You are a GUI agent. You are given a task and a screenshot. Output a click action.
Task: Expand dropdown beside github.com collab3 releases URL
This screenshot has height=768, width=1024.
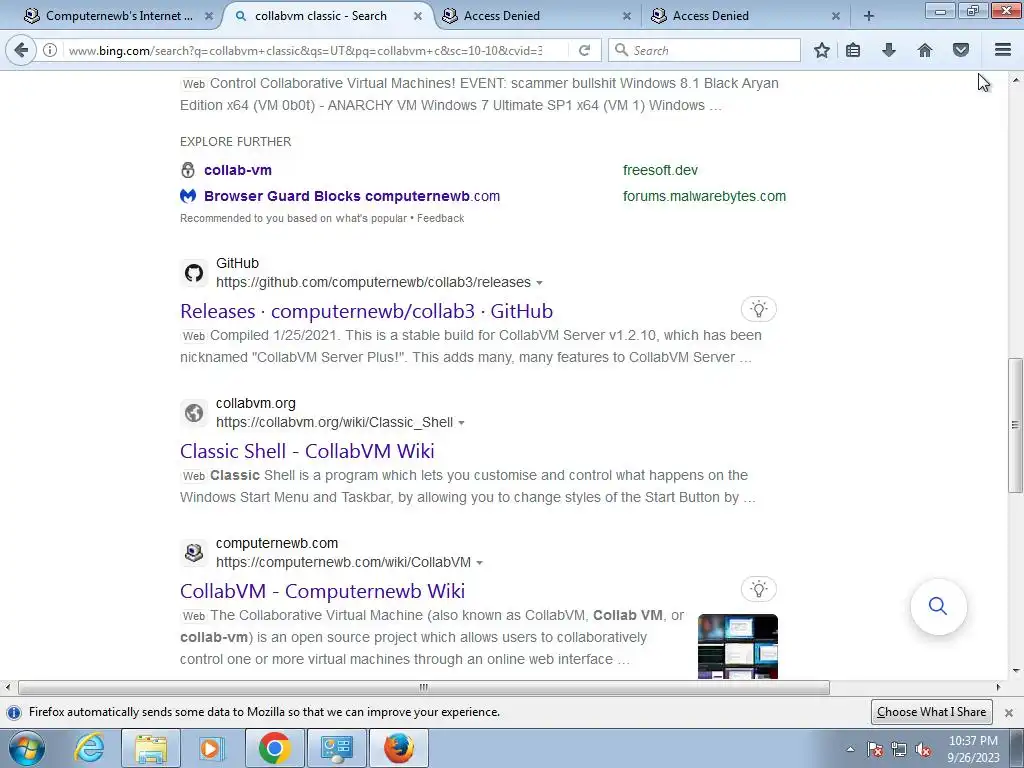click(x=539, y=283)
